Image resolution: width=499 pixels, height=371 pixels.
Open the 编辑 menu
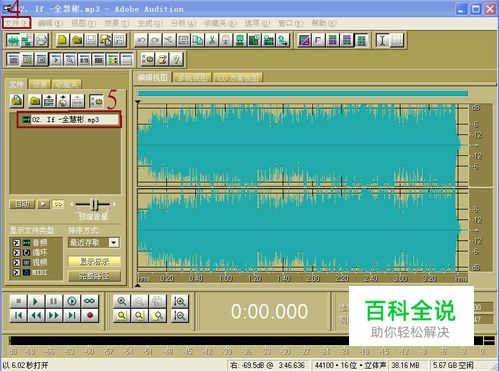50,23
